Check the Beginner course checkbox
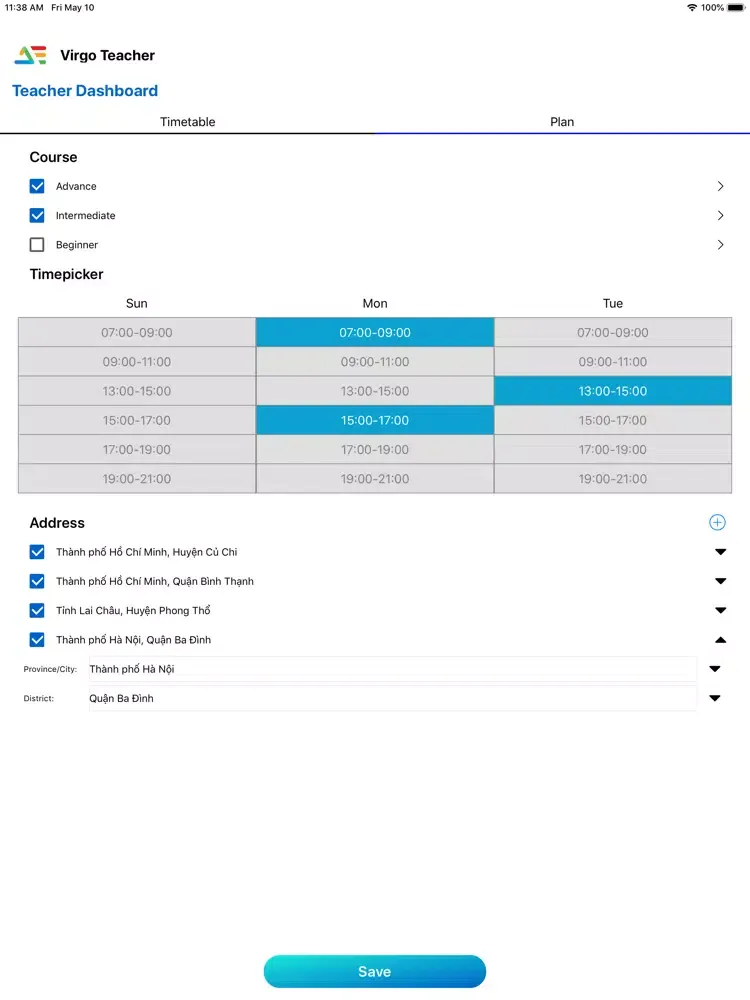 (x=37, y=245)
